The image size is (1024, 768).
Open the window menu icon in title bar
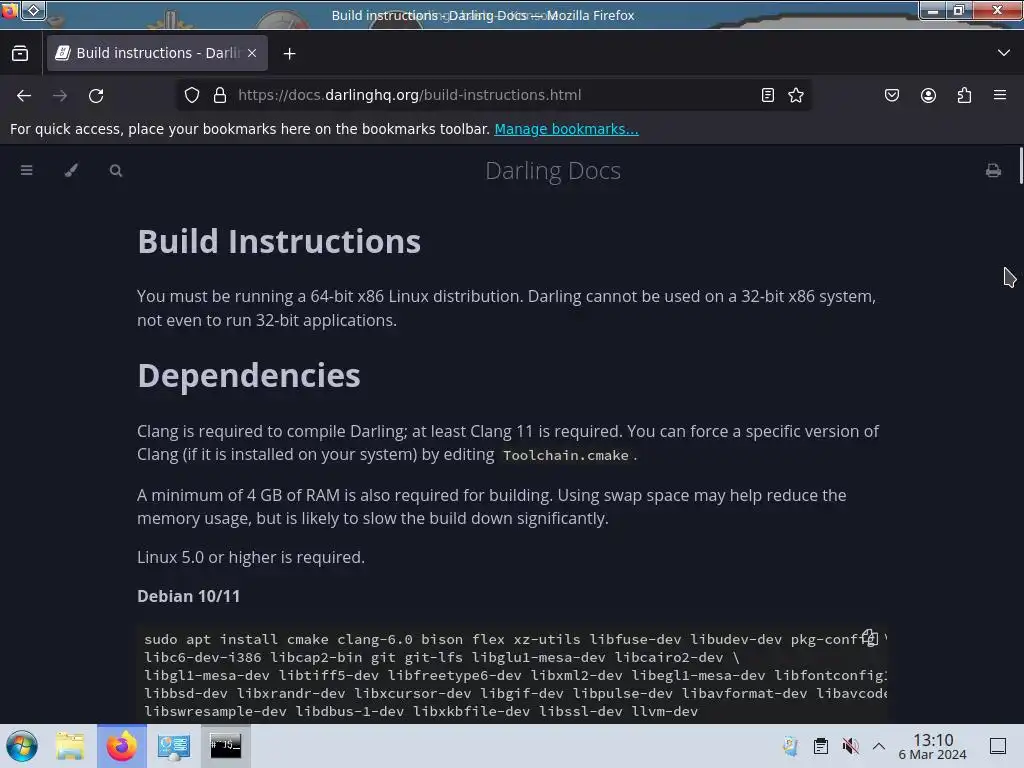[9, 10]
